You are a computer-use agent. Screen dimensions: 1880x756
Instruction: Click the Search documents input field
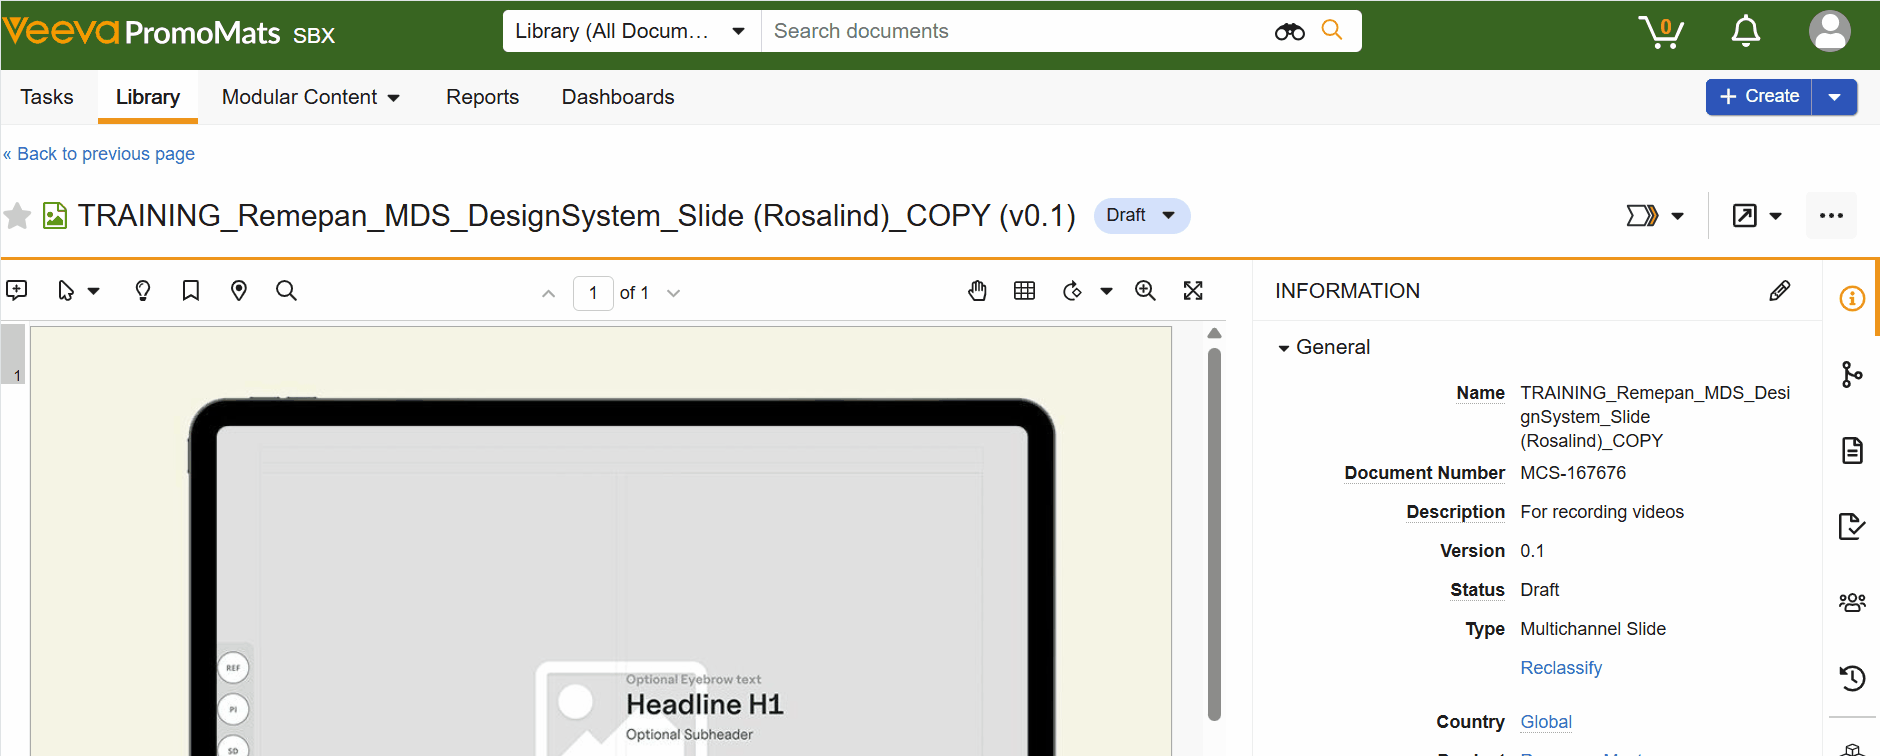pos(1010,31)
